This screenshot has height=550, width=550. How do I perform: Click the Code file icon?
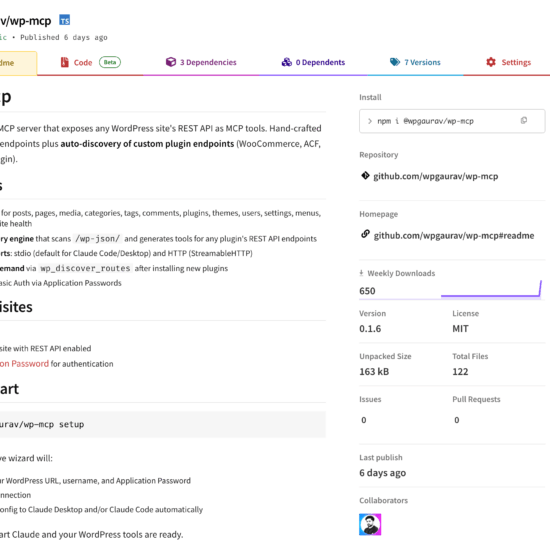(65, 62)
